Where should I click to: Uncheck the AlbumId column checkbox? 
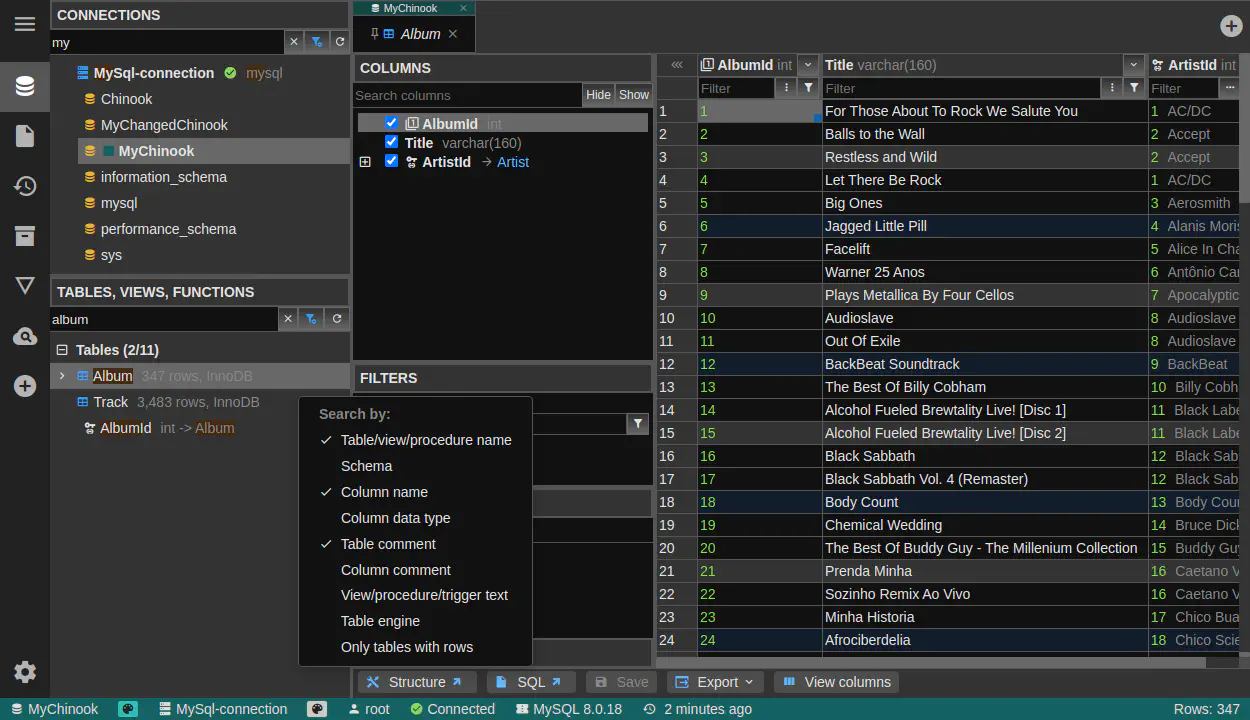[392, 123]
